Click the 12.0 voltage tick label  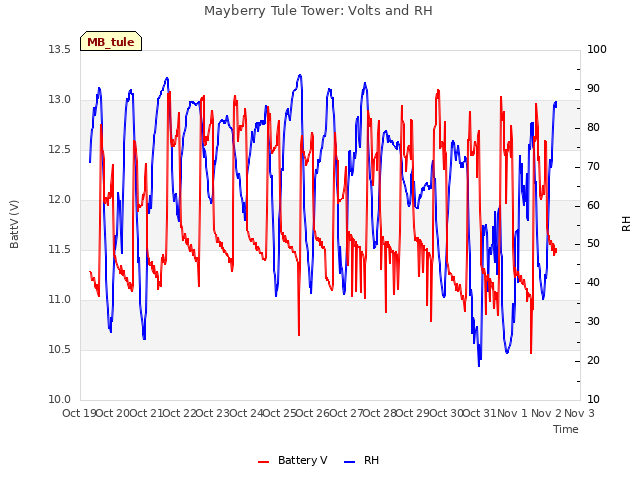tap(60, 200)
